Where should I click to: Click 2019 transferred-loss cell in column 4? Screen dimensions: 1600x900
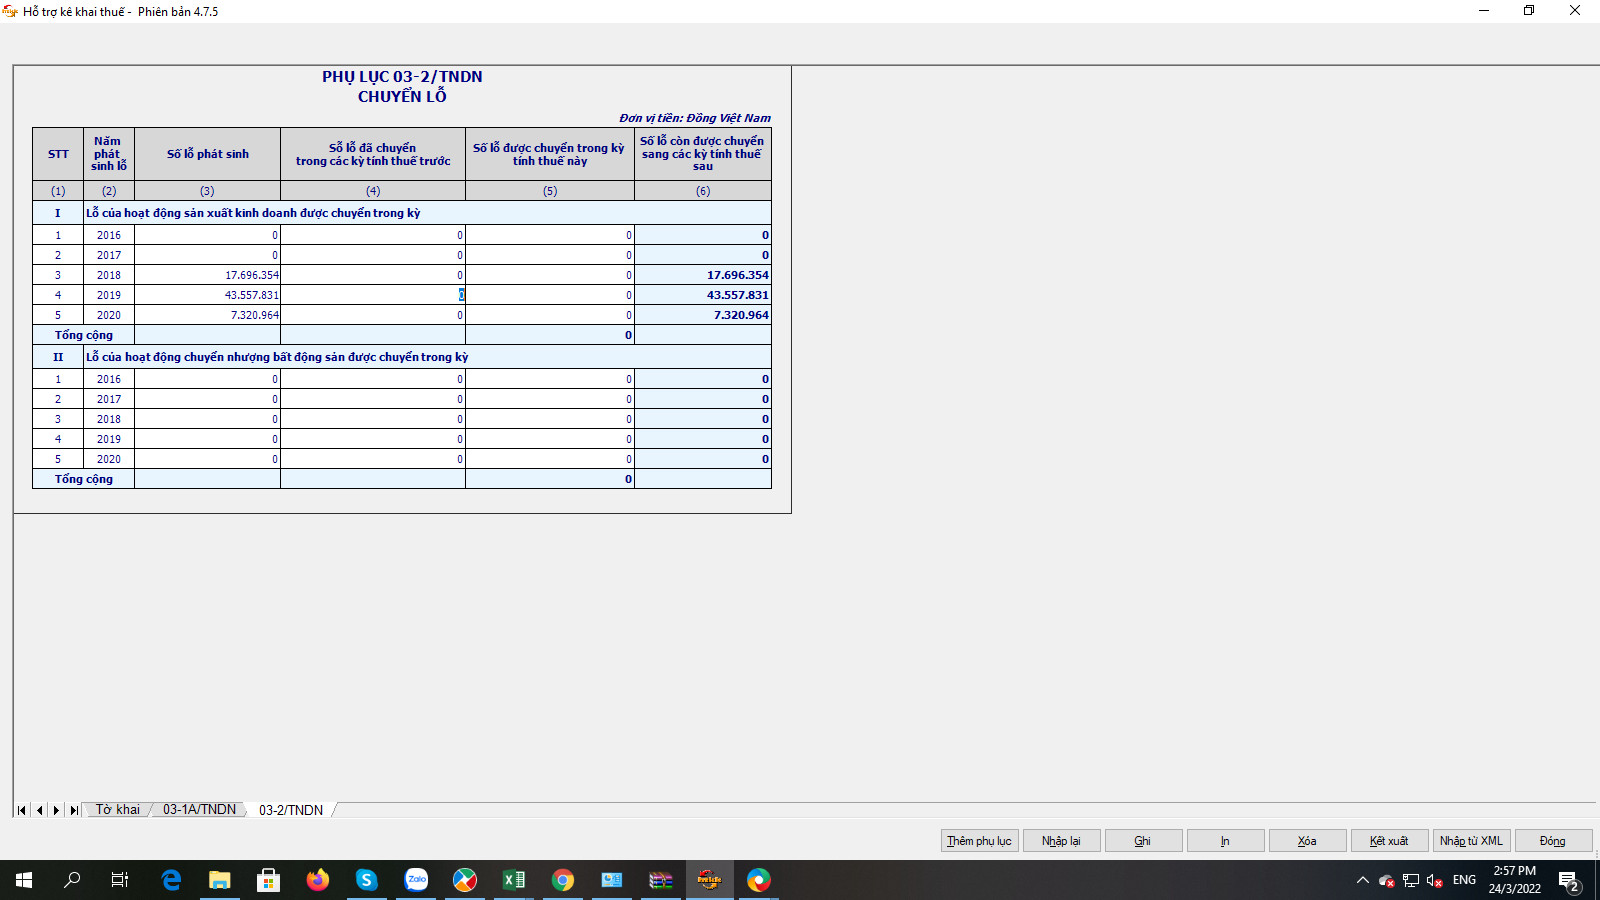click(372, 295)
